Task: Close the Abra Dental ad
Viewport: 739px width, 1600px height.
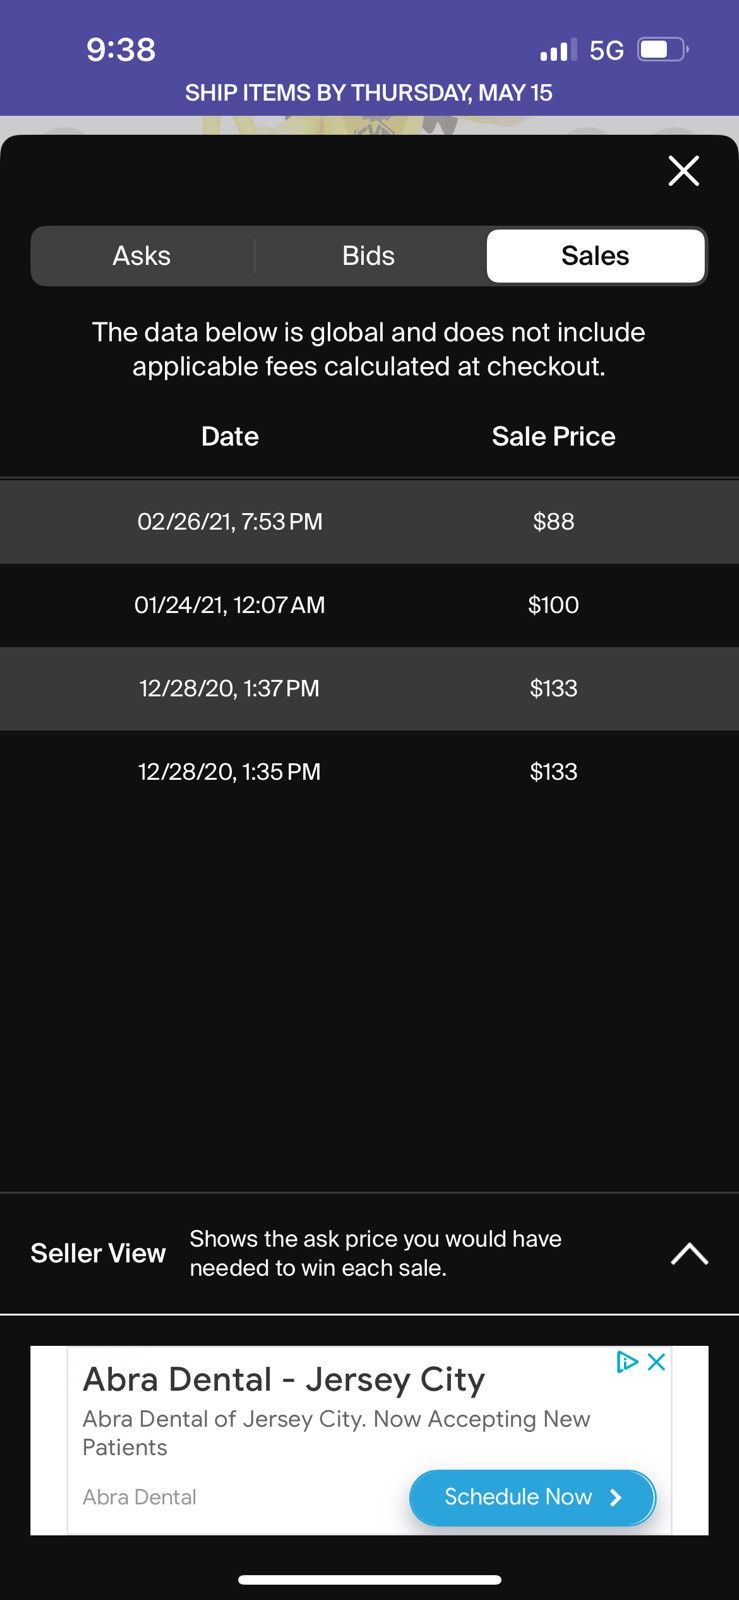Action: coord(657,1362)
